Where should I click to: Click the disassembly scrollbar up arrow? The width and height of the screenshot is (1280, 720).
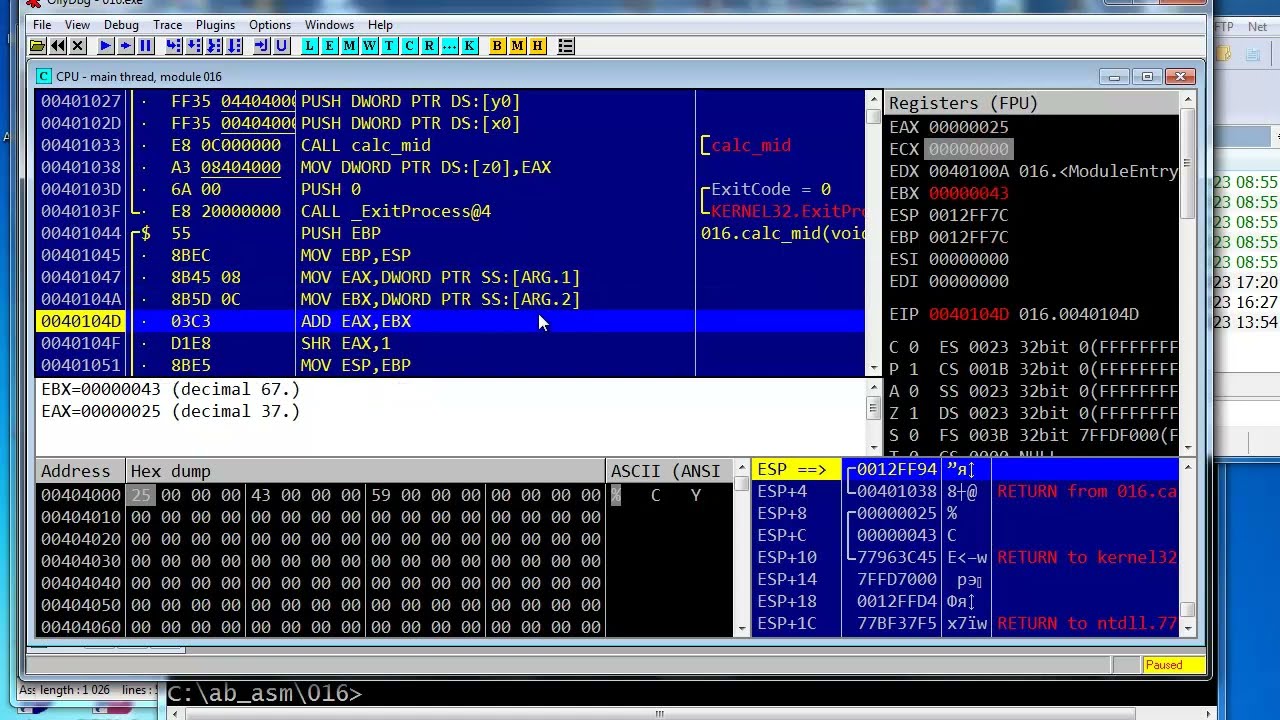coord(873,100)
